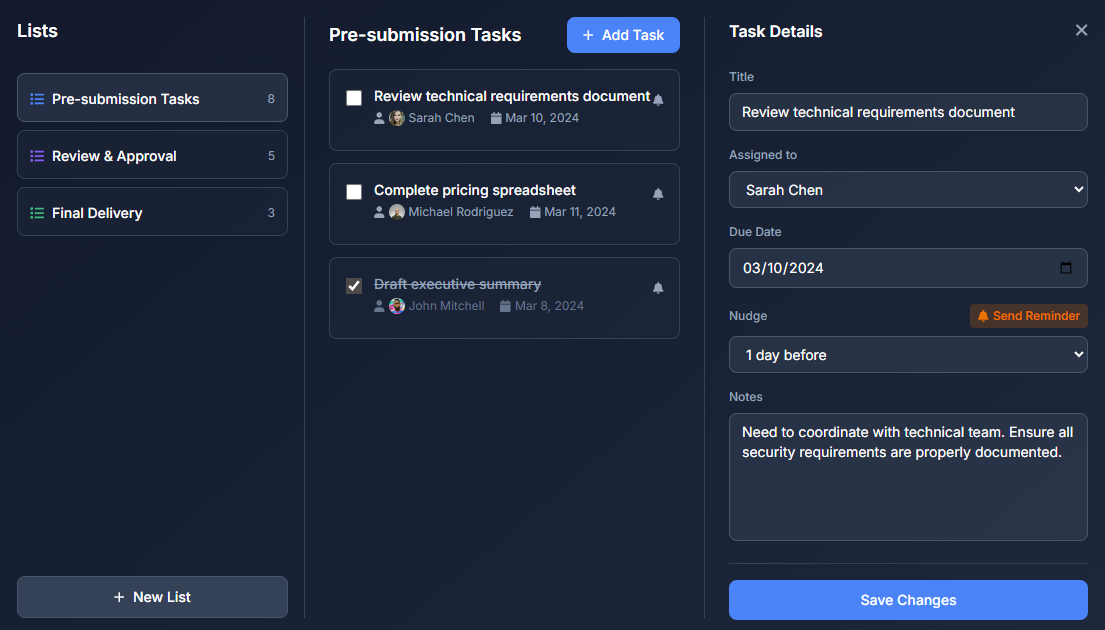Expand the assignee selector showing Sarah Chen

coord(908,190)
